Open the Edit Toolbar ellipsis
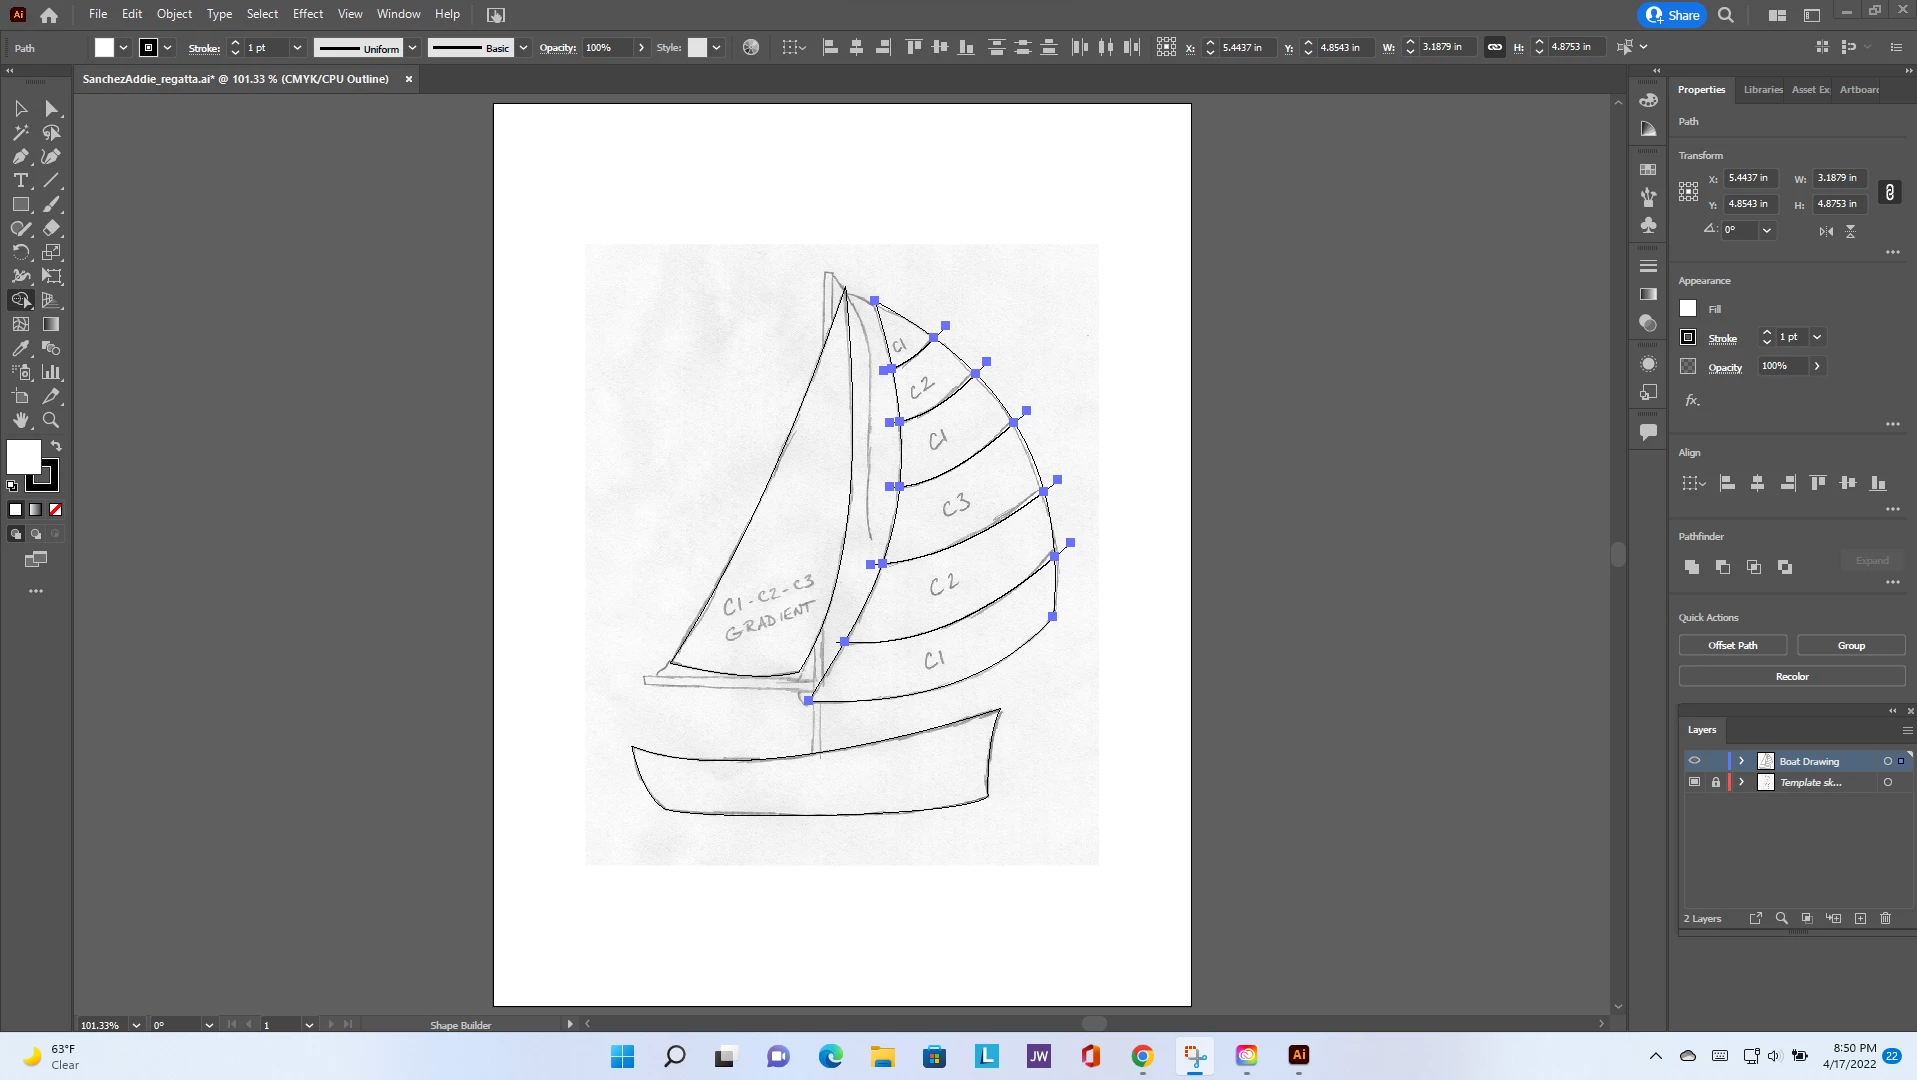Image resolution: width=1917 pixels, height=1080 pixels. [36, 591]
